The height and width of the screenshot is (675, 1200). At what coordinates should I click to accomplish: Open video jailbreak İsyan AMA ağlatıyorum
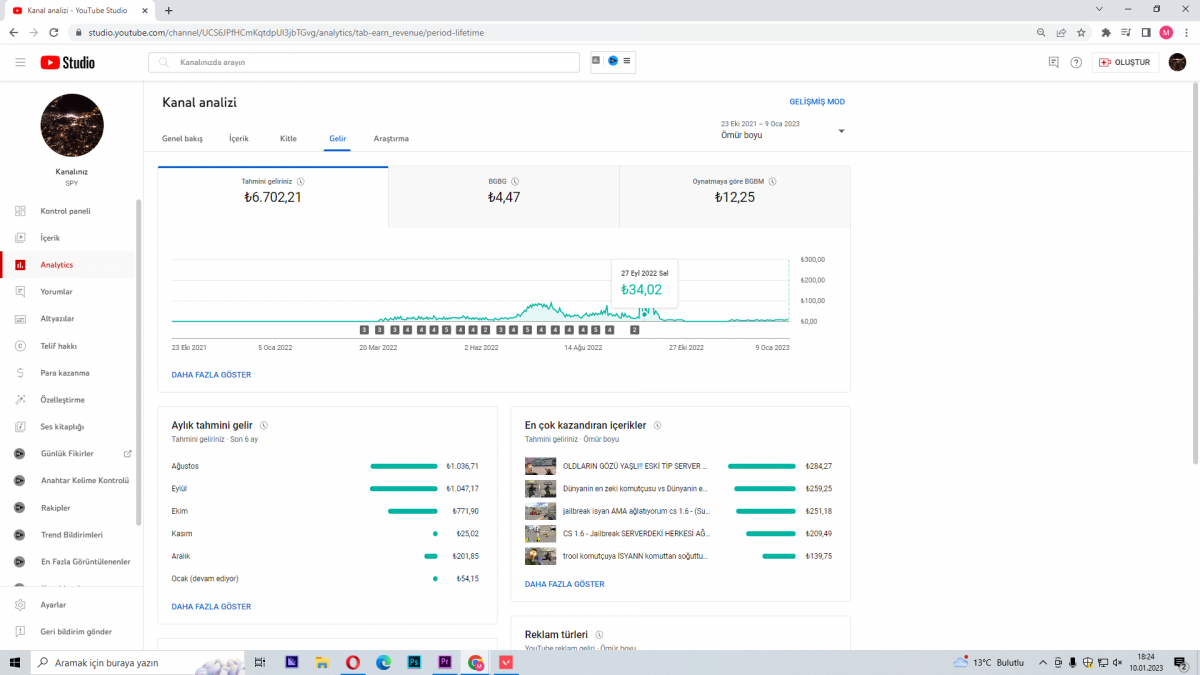pos(636,511)
